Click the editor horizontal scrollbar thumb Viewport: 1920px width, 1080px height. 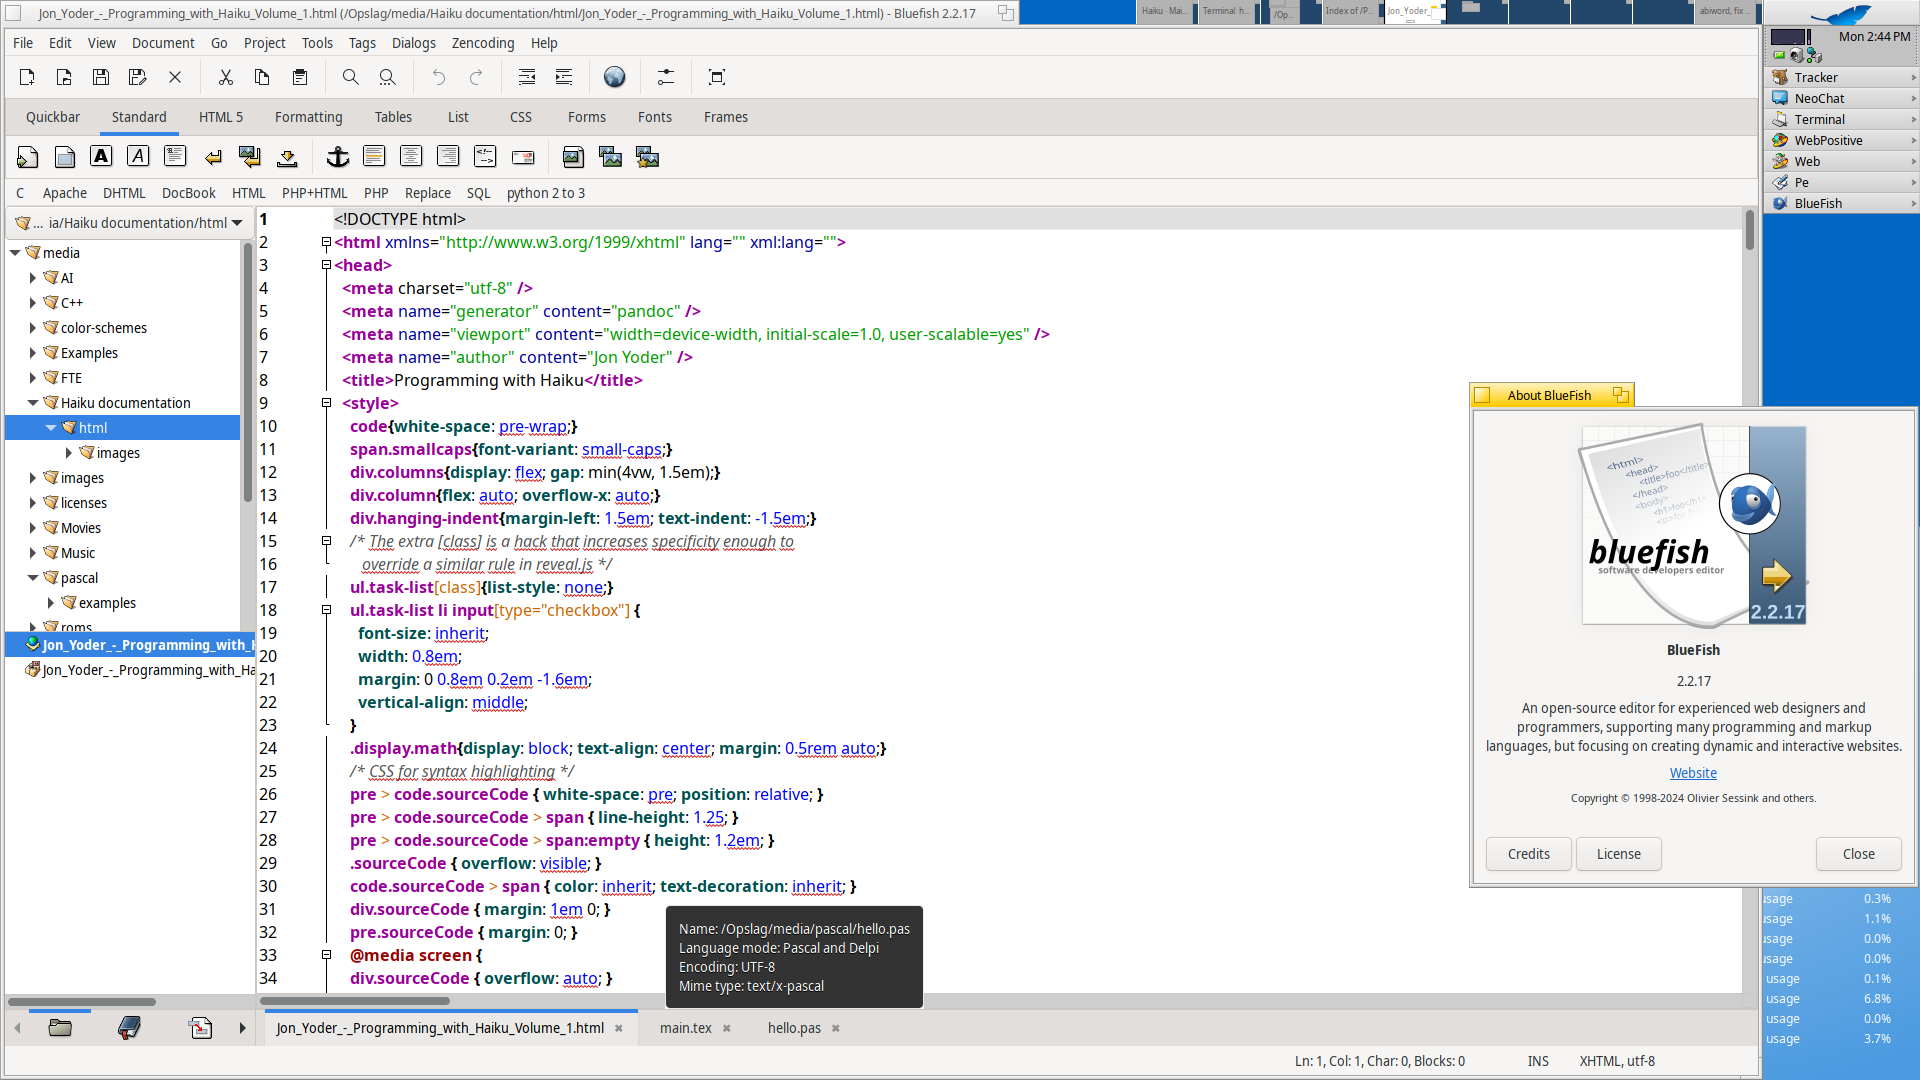click(x=355, y=1000)
